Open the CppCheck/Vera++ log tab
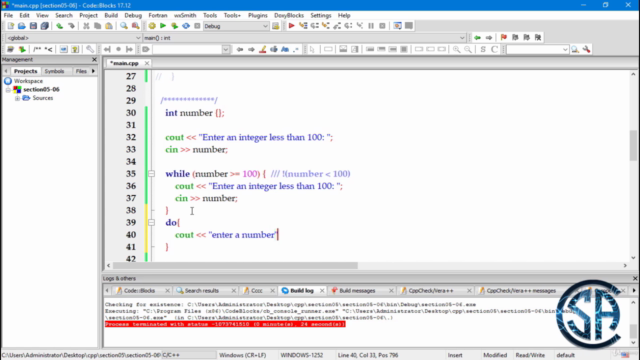 [431, 291]
